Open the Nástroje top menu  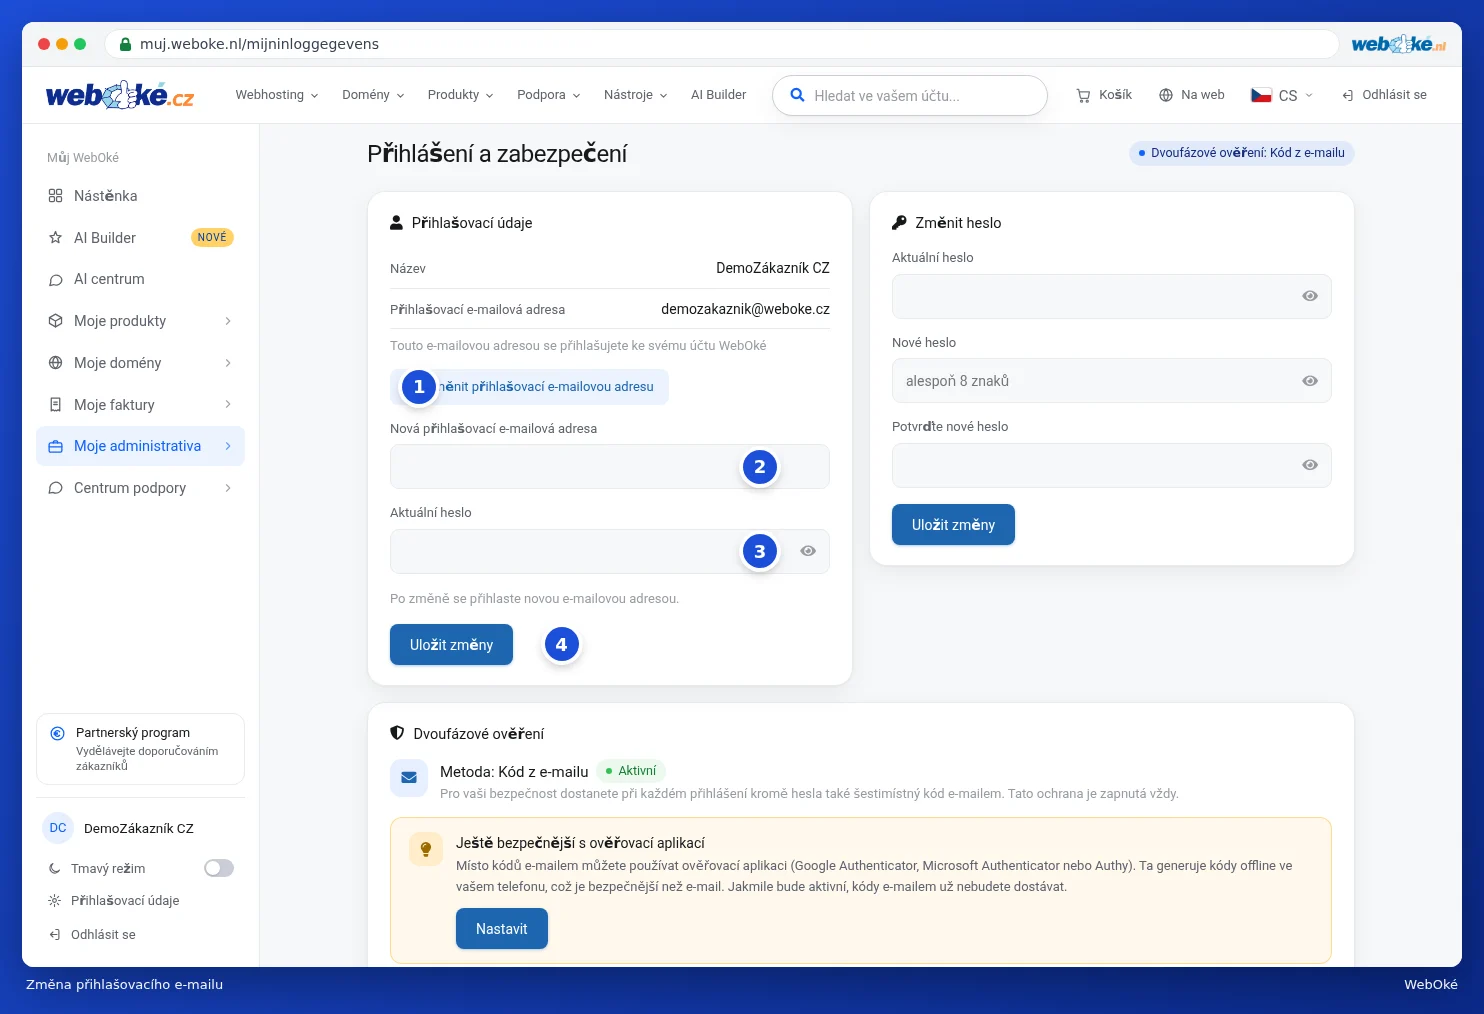click(635, 95)
